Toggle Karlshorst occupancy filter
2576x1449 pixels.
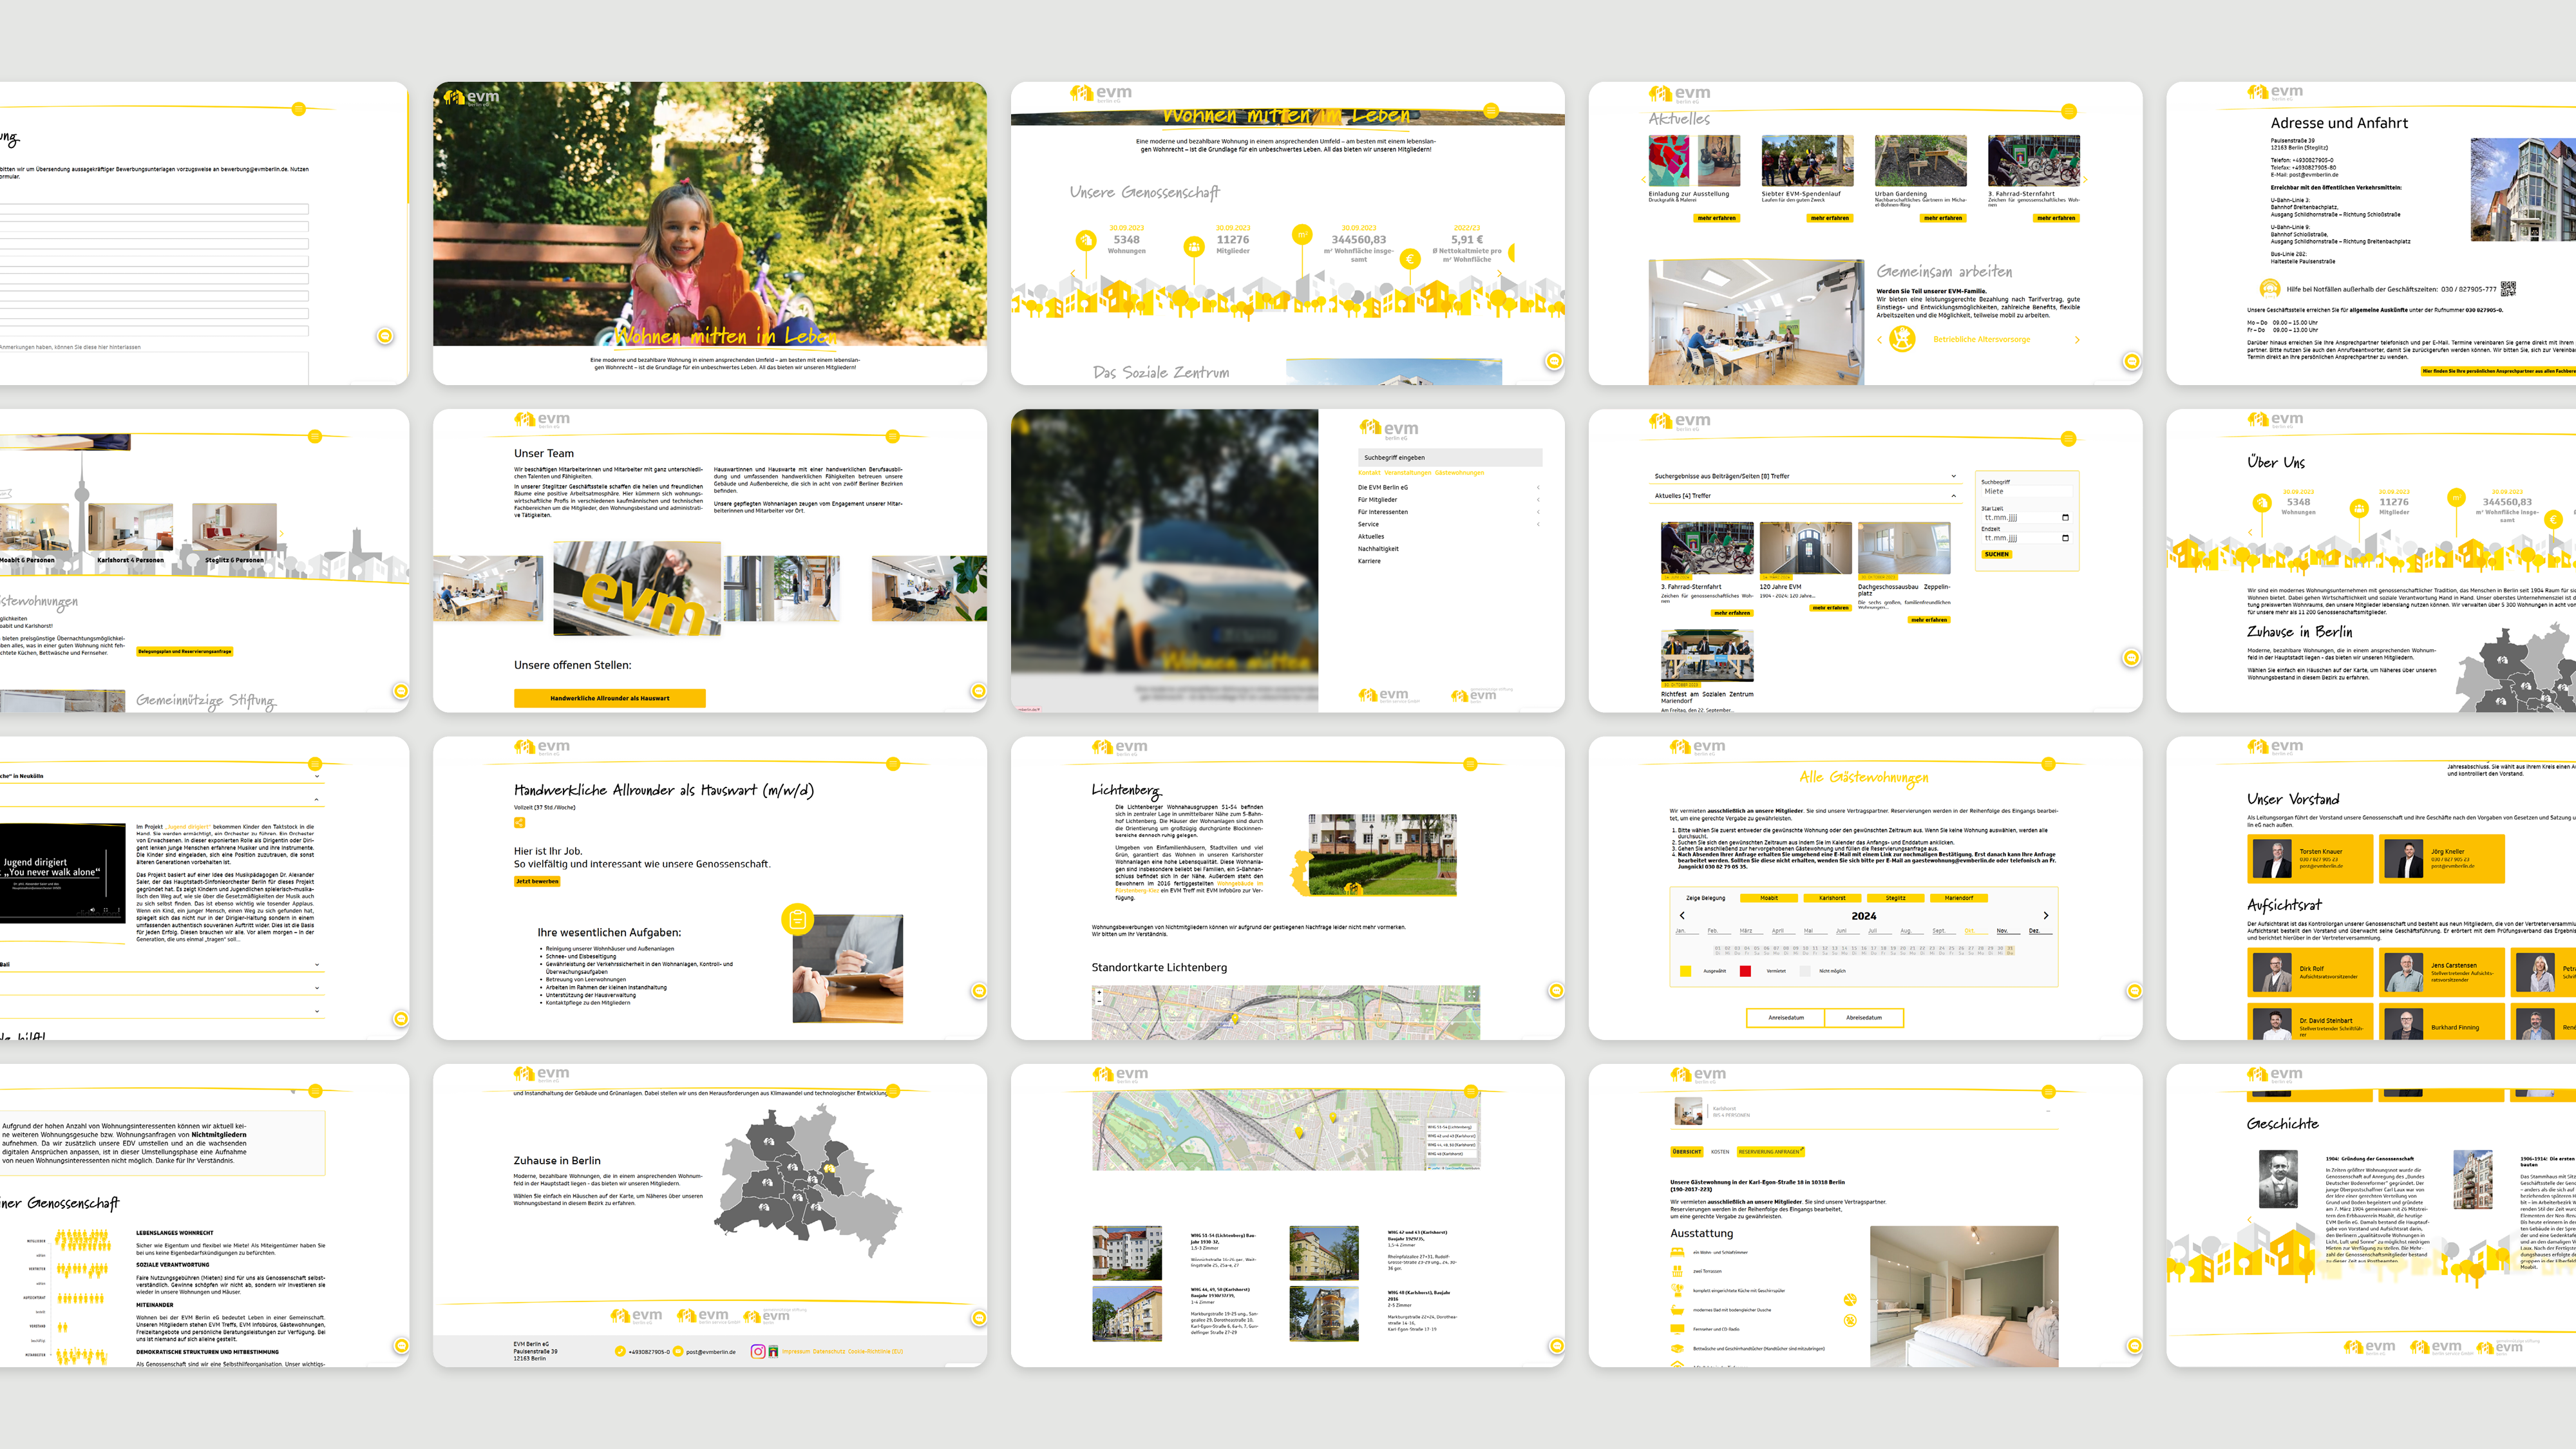coord(1832,898)
